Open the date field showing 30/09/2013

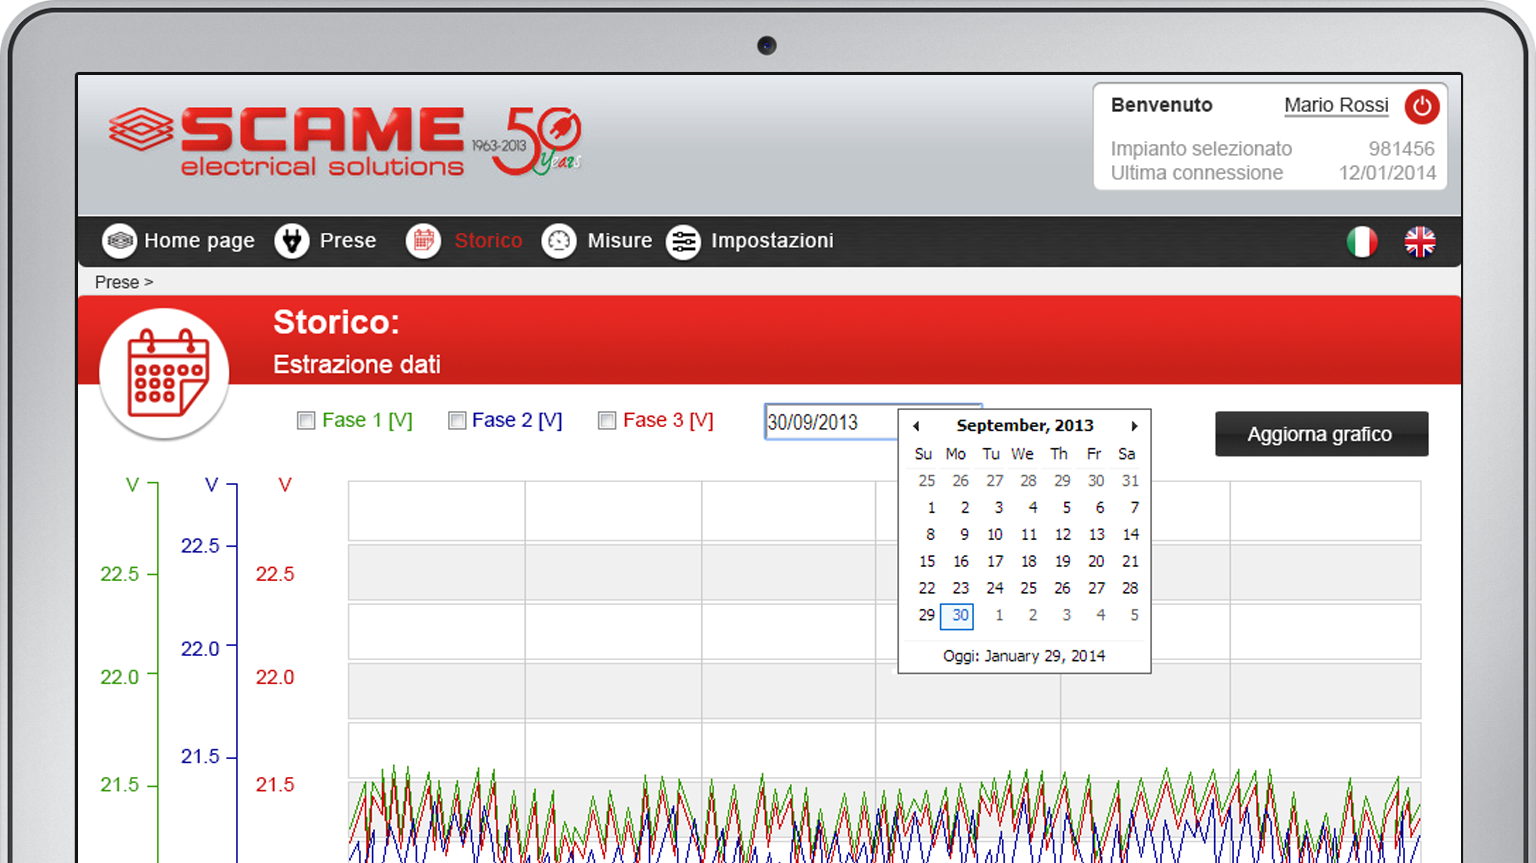[x=828, y=422]
